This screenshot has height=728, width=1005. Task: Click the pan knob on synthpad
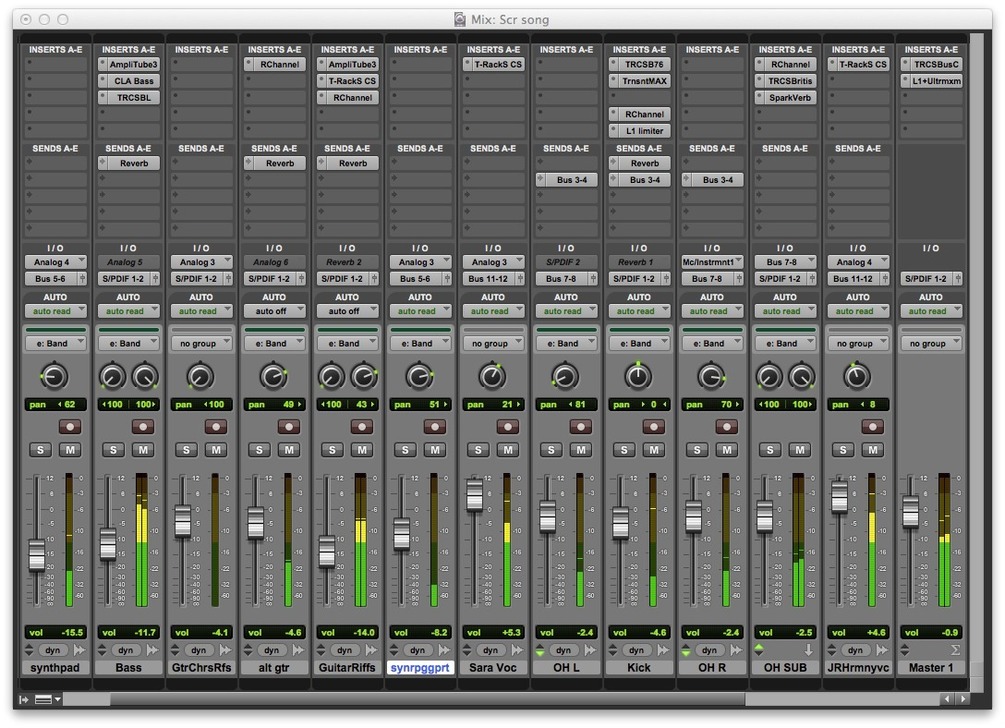click(x=54, y=377)
